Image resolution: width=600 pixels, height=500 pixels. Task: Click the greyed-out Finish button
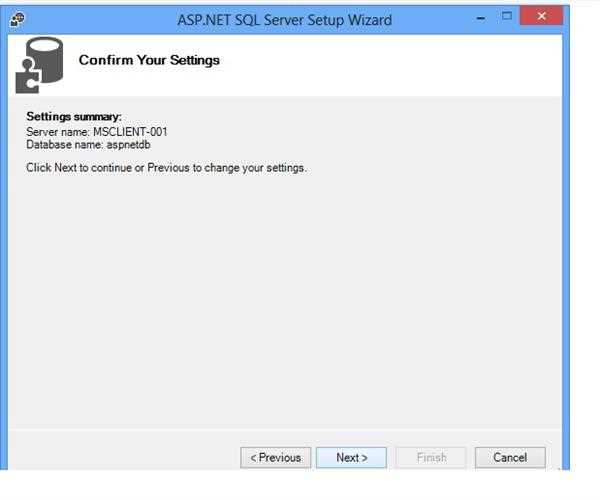[431, 457]
